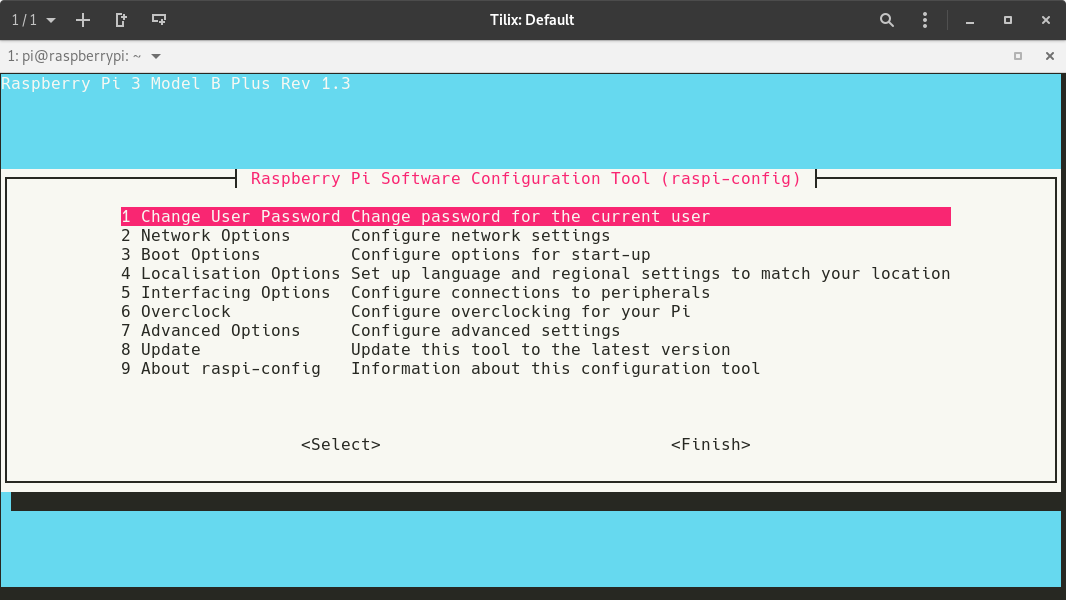Minimize the Tilix window

click(969, 20)
